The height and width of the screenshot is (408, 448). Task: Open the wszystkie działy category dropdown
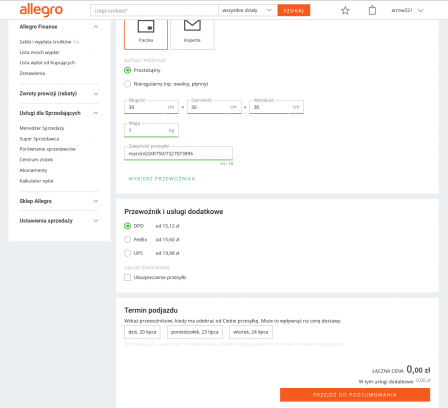tap(248, 10)
